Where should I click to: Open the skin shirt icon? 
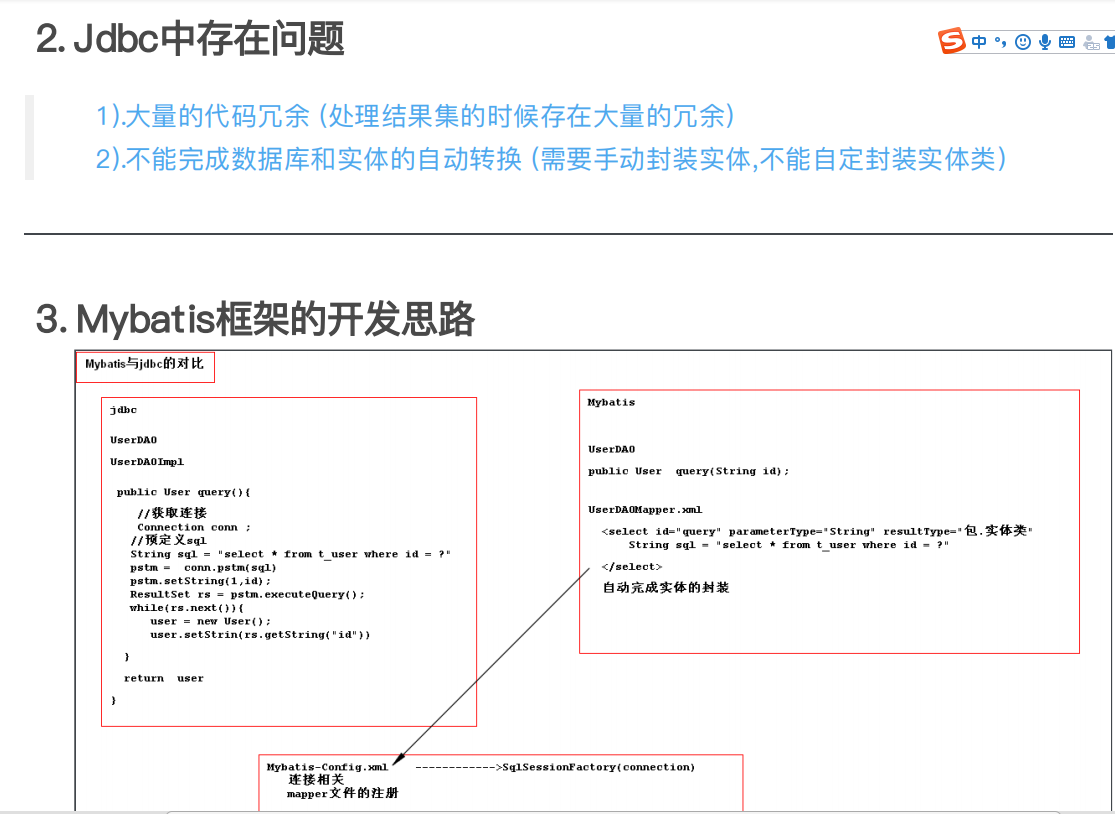(1110, 43)
